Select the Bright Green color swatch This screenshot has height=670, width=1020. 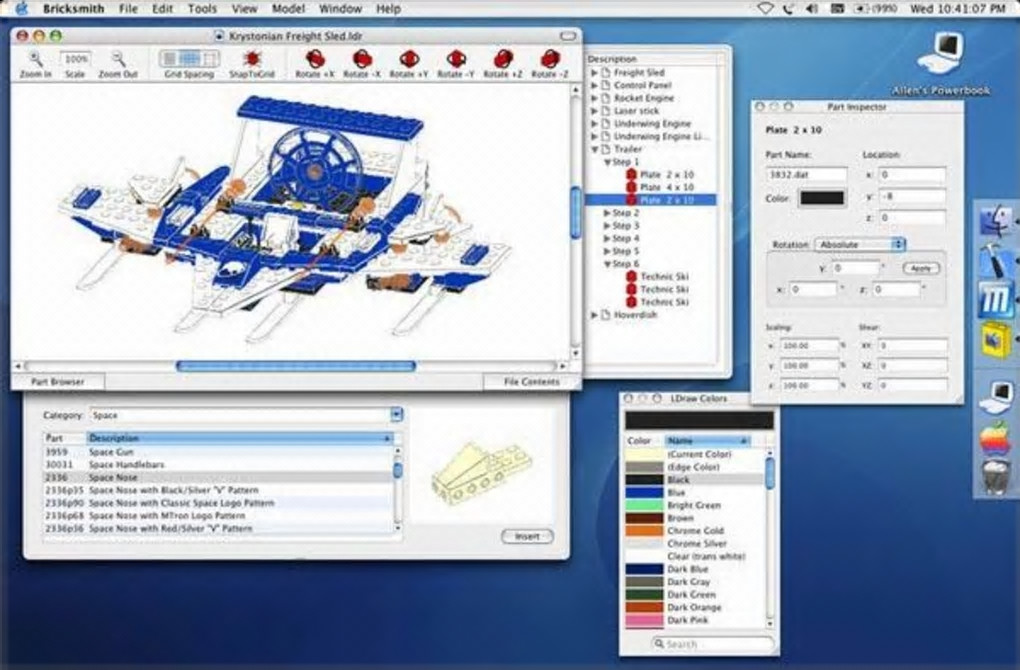click(644, 505)
